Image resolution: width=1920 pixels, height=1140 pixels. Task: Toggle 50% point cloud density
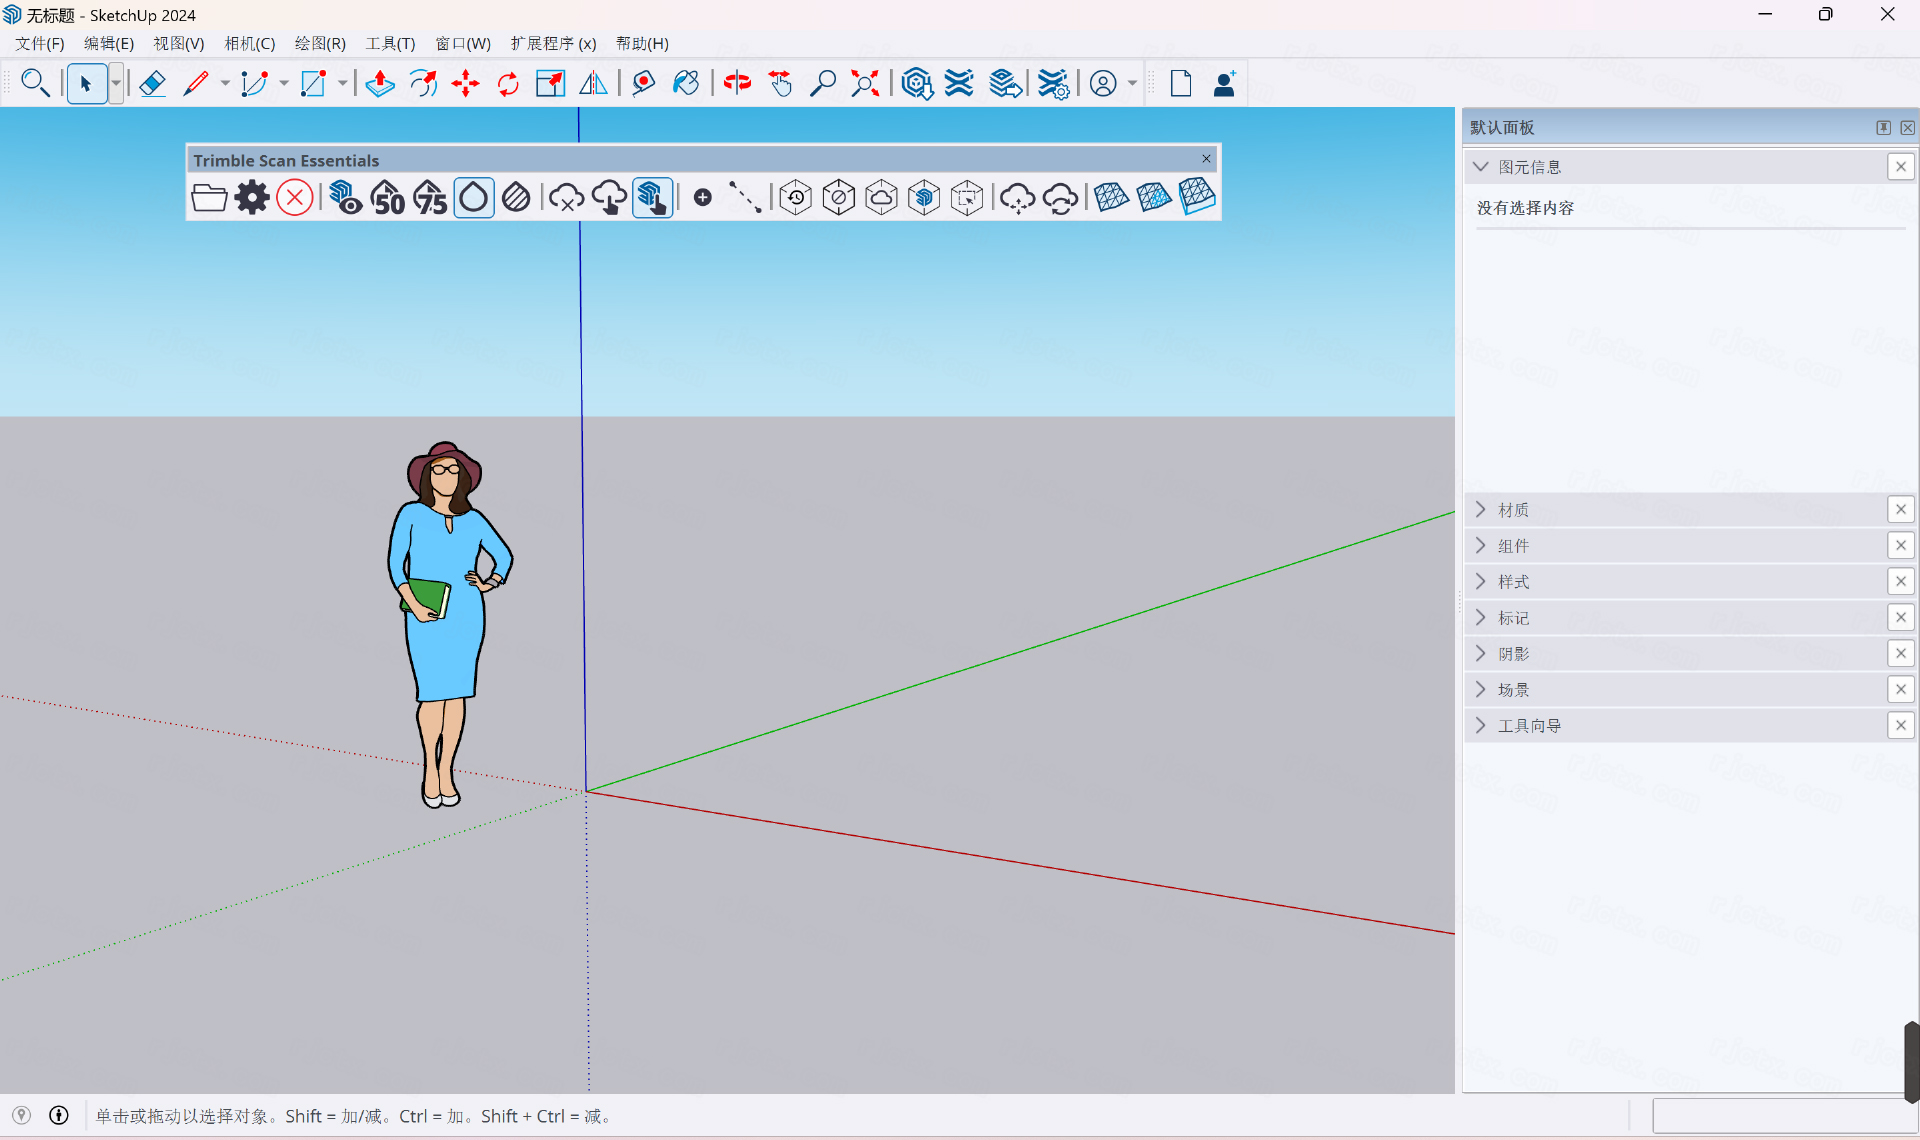pyautogui.click(x=388, y=197)
